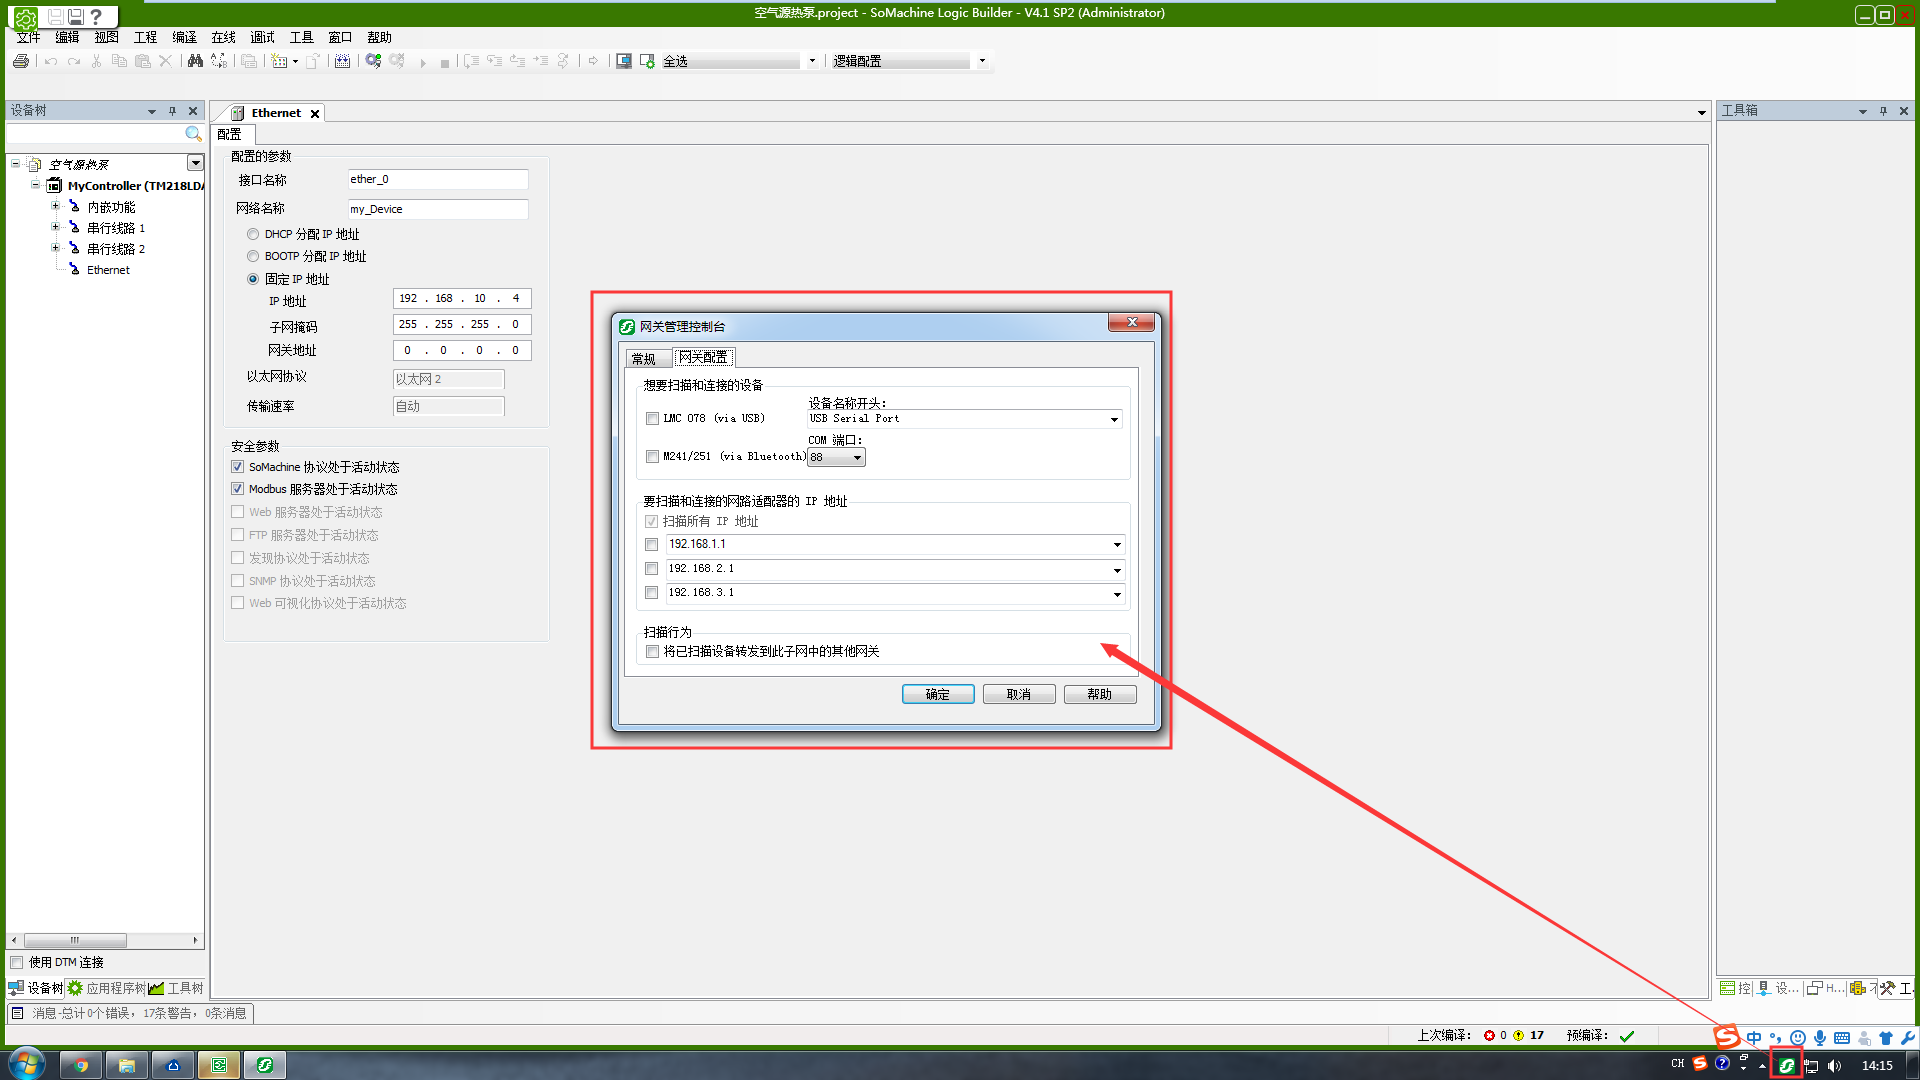The width and height of the screenshot is (1920, 1080).
Task: Click the Sogou soft keyboard icon
Action: pyautogui.click(x=1842, y=1038)
